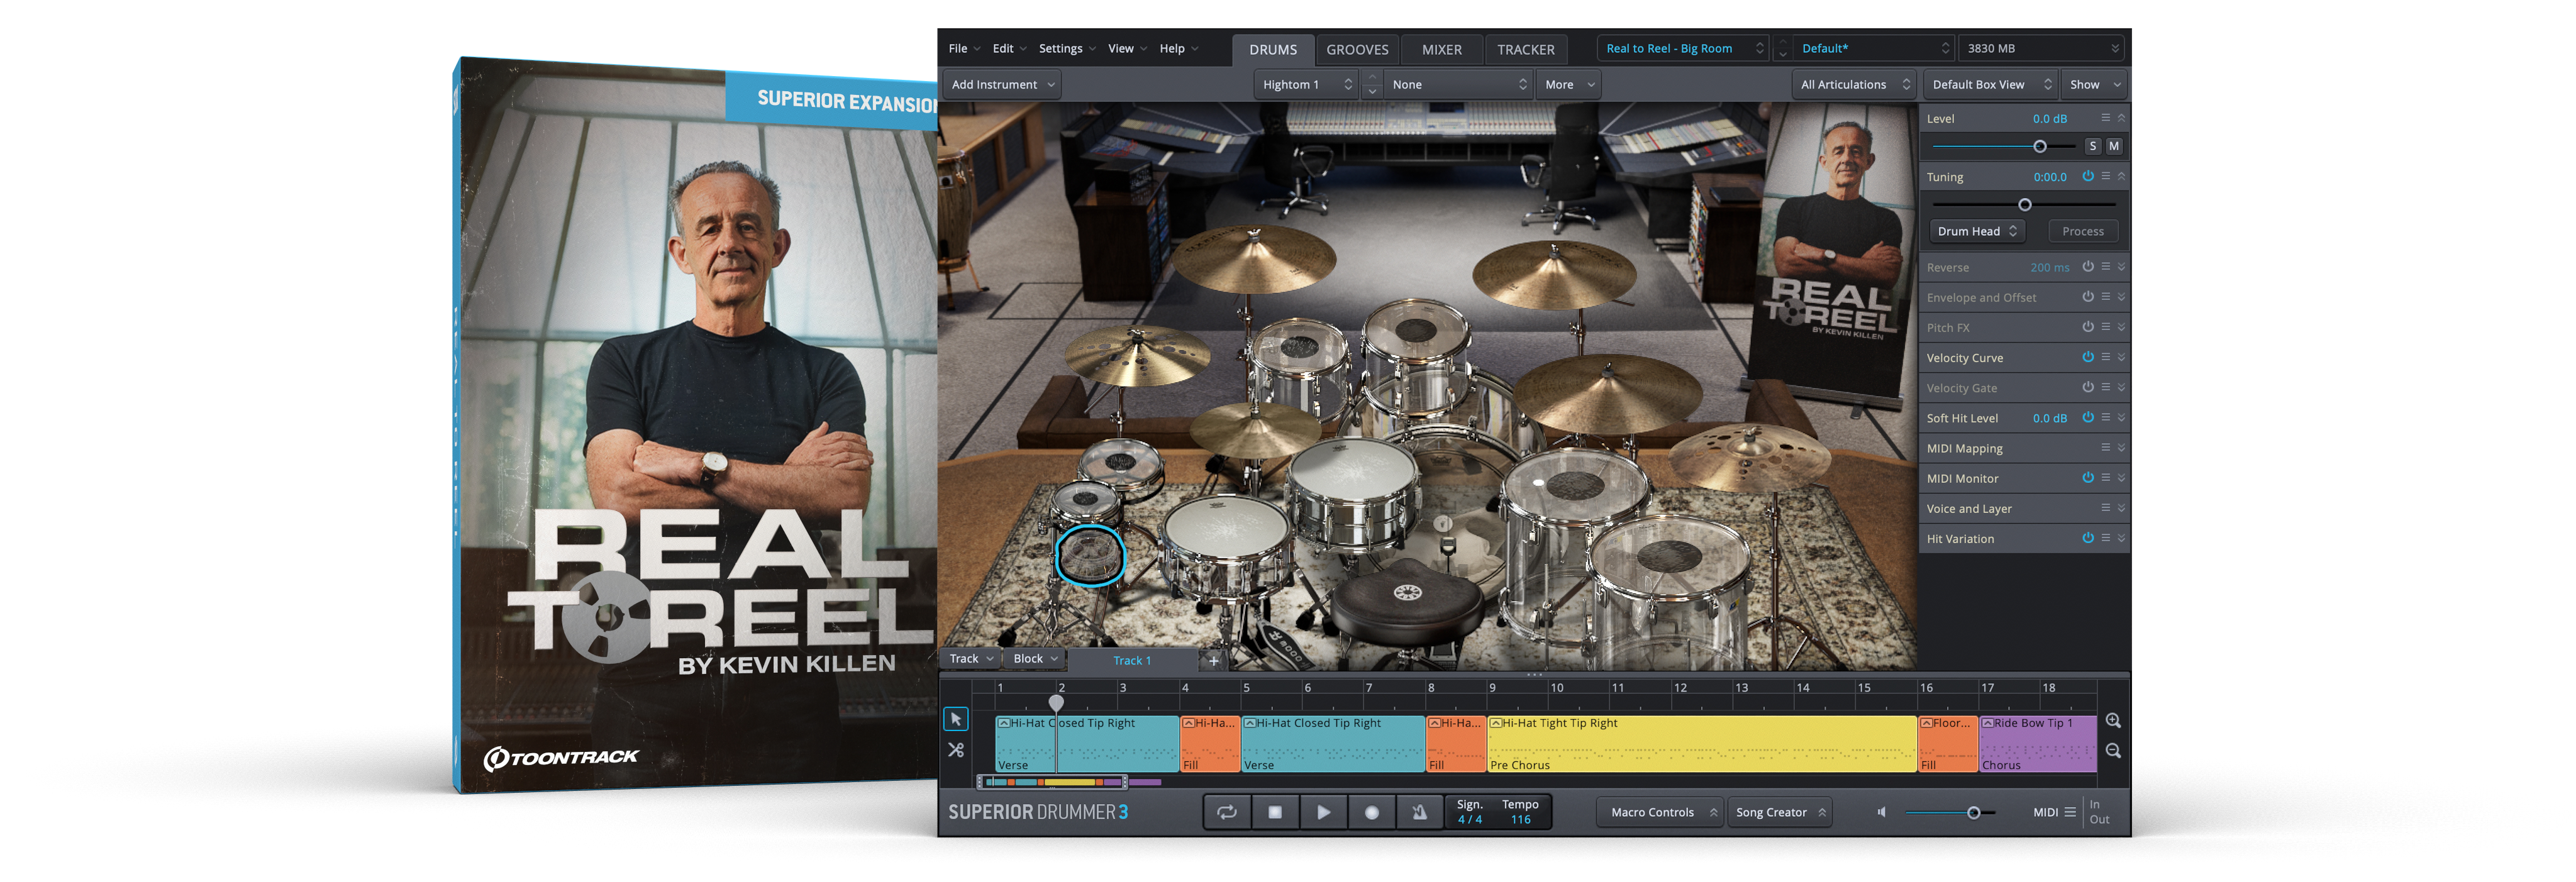Start recording with Record button
The image size is (2576, 882).
[1372, 812]
